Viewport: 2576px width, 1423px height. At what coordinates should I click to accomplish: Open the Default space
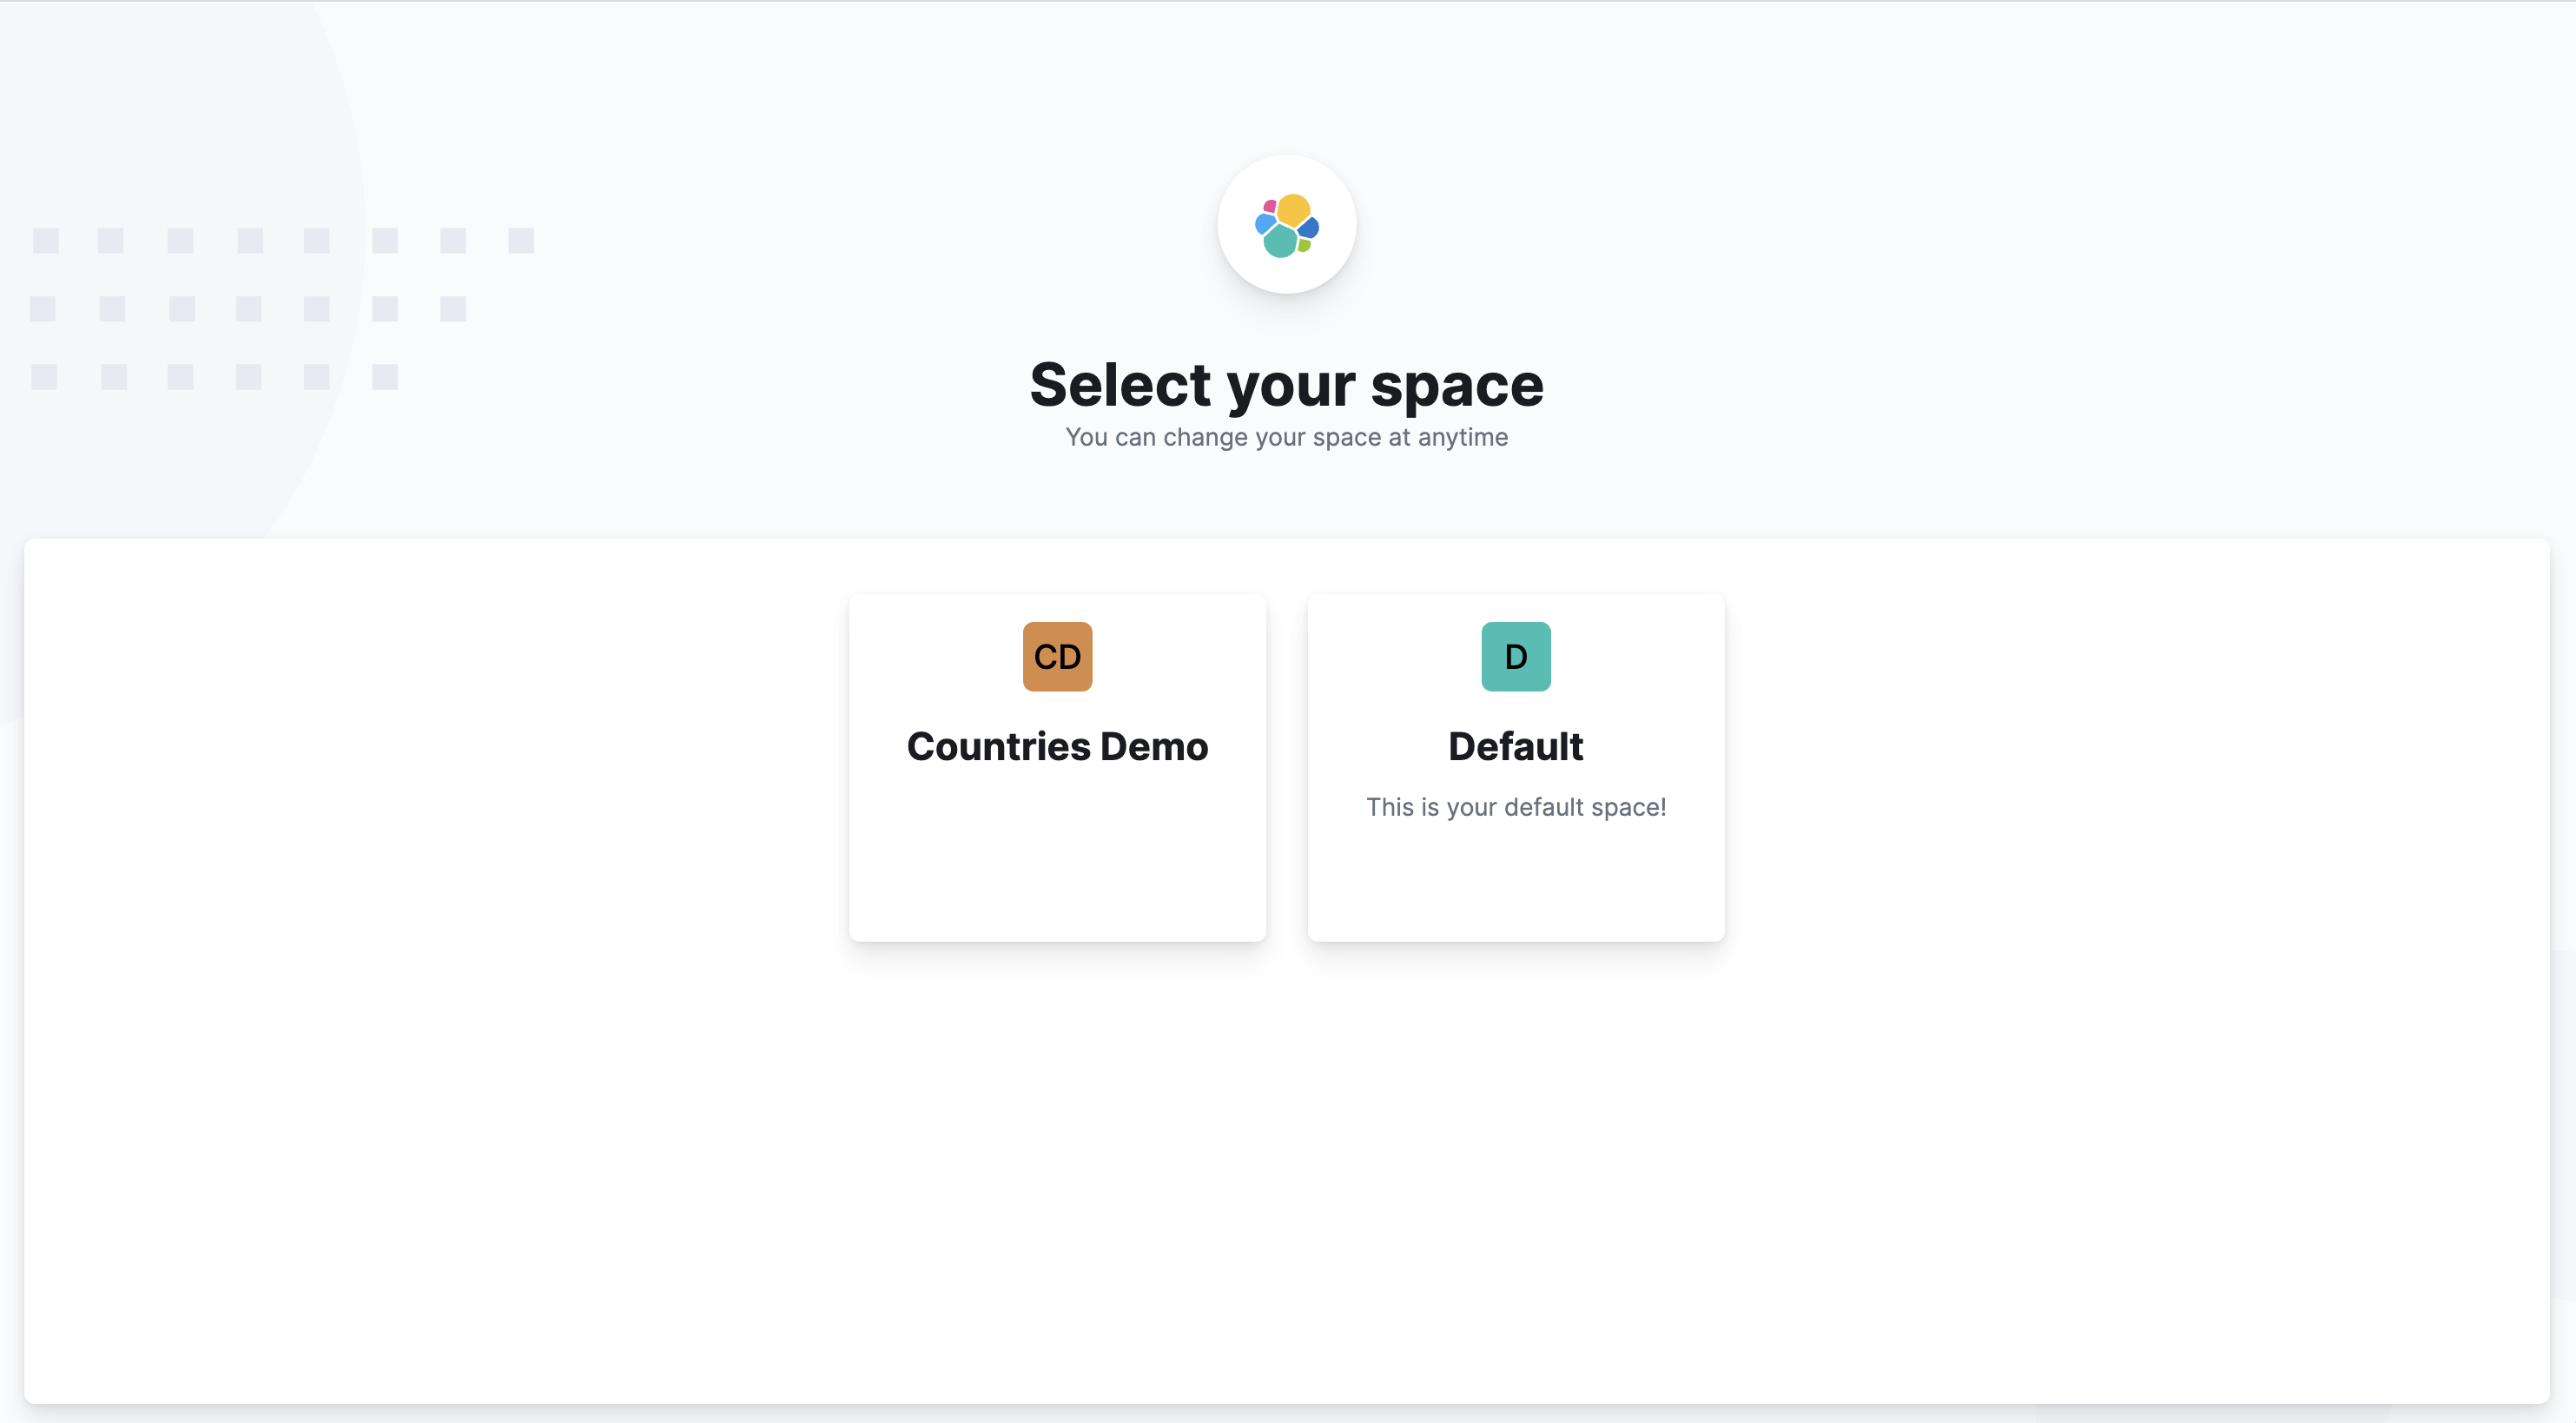pyautogui.click(x=1515, y=767)
